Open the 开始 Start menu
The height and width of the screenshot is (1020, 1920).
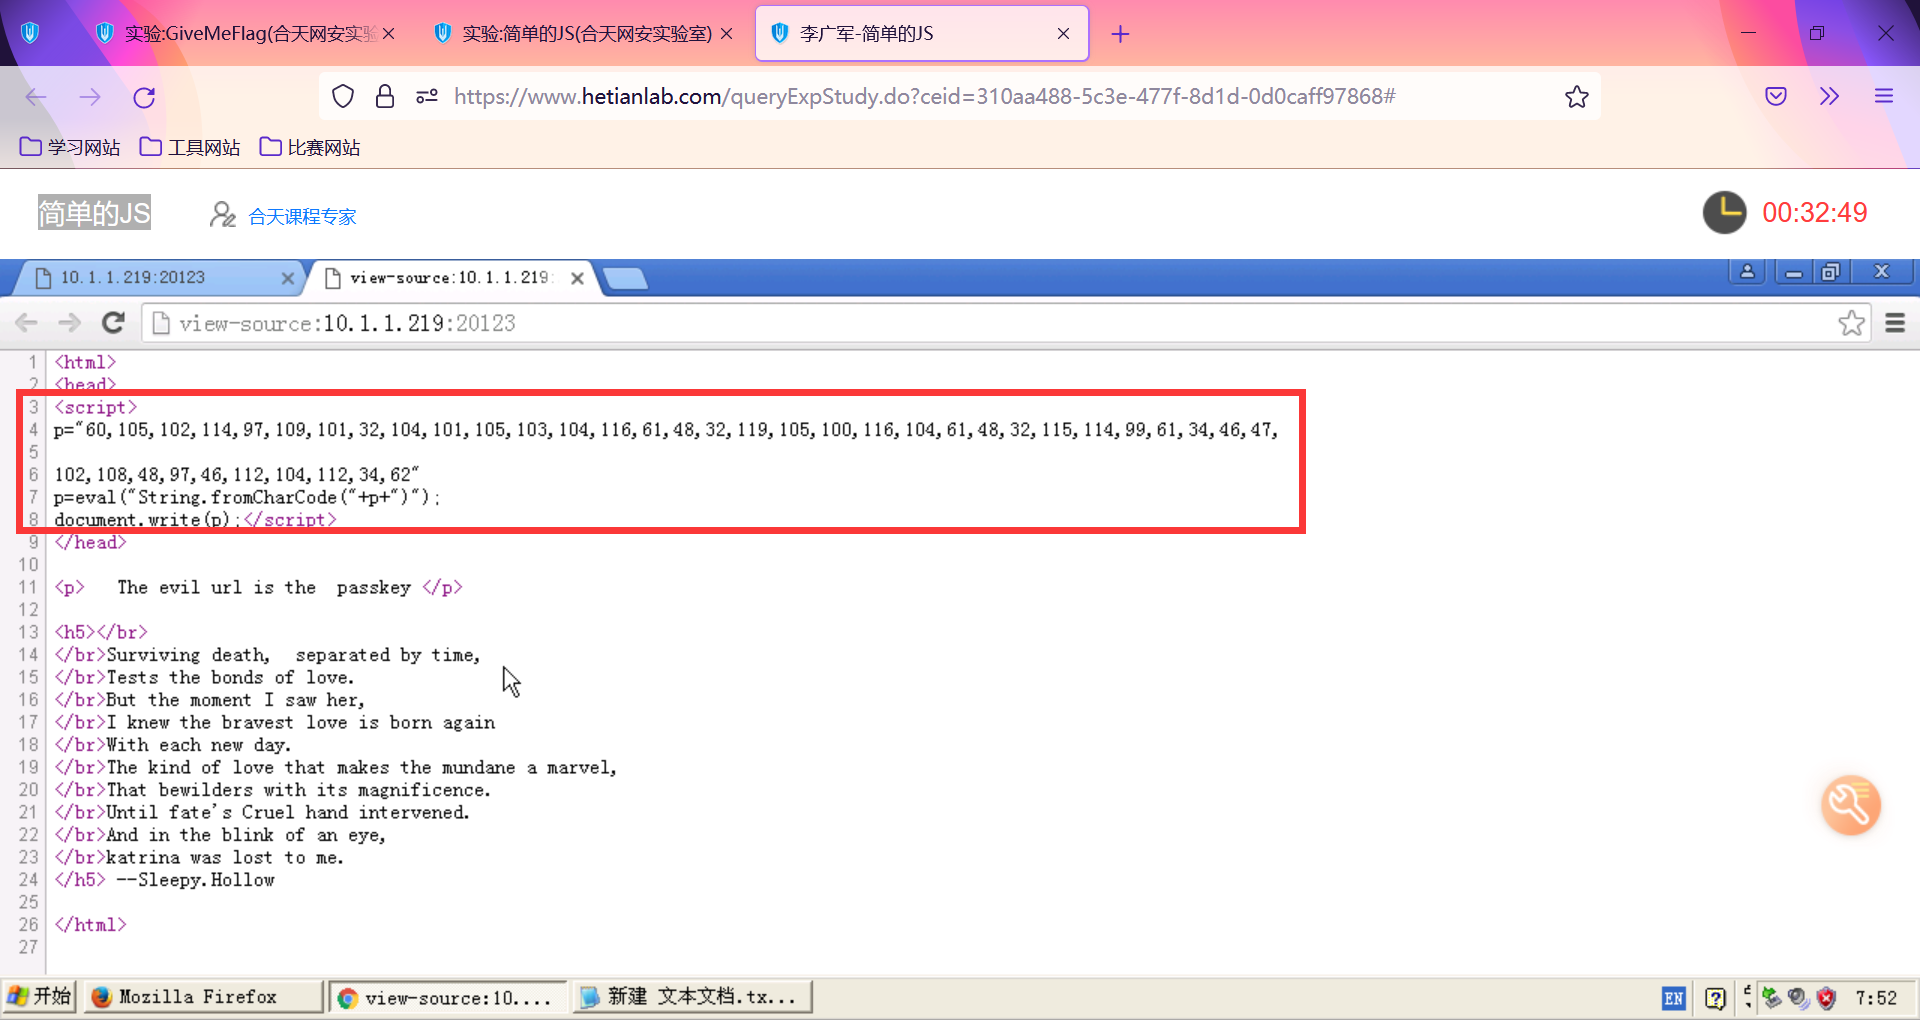click(x=40, y=996)
